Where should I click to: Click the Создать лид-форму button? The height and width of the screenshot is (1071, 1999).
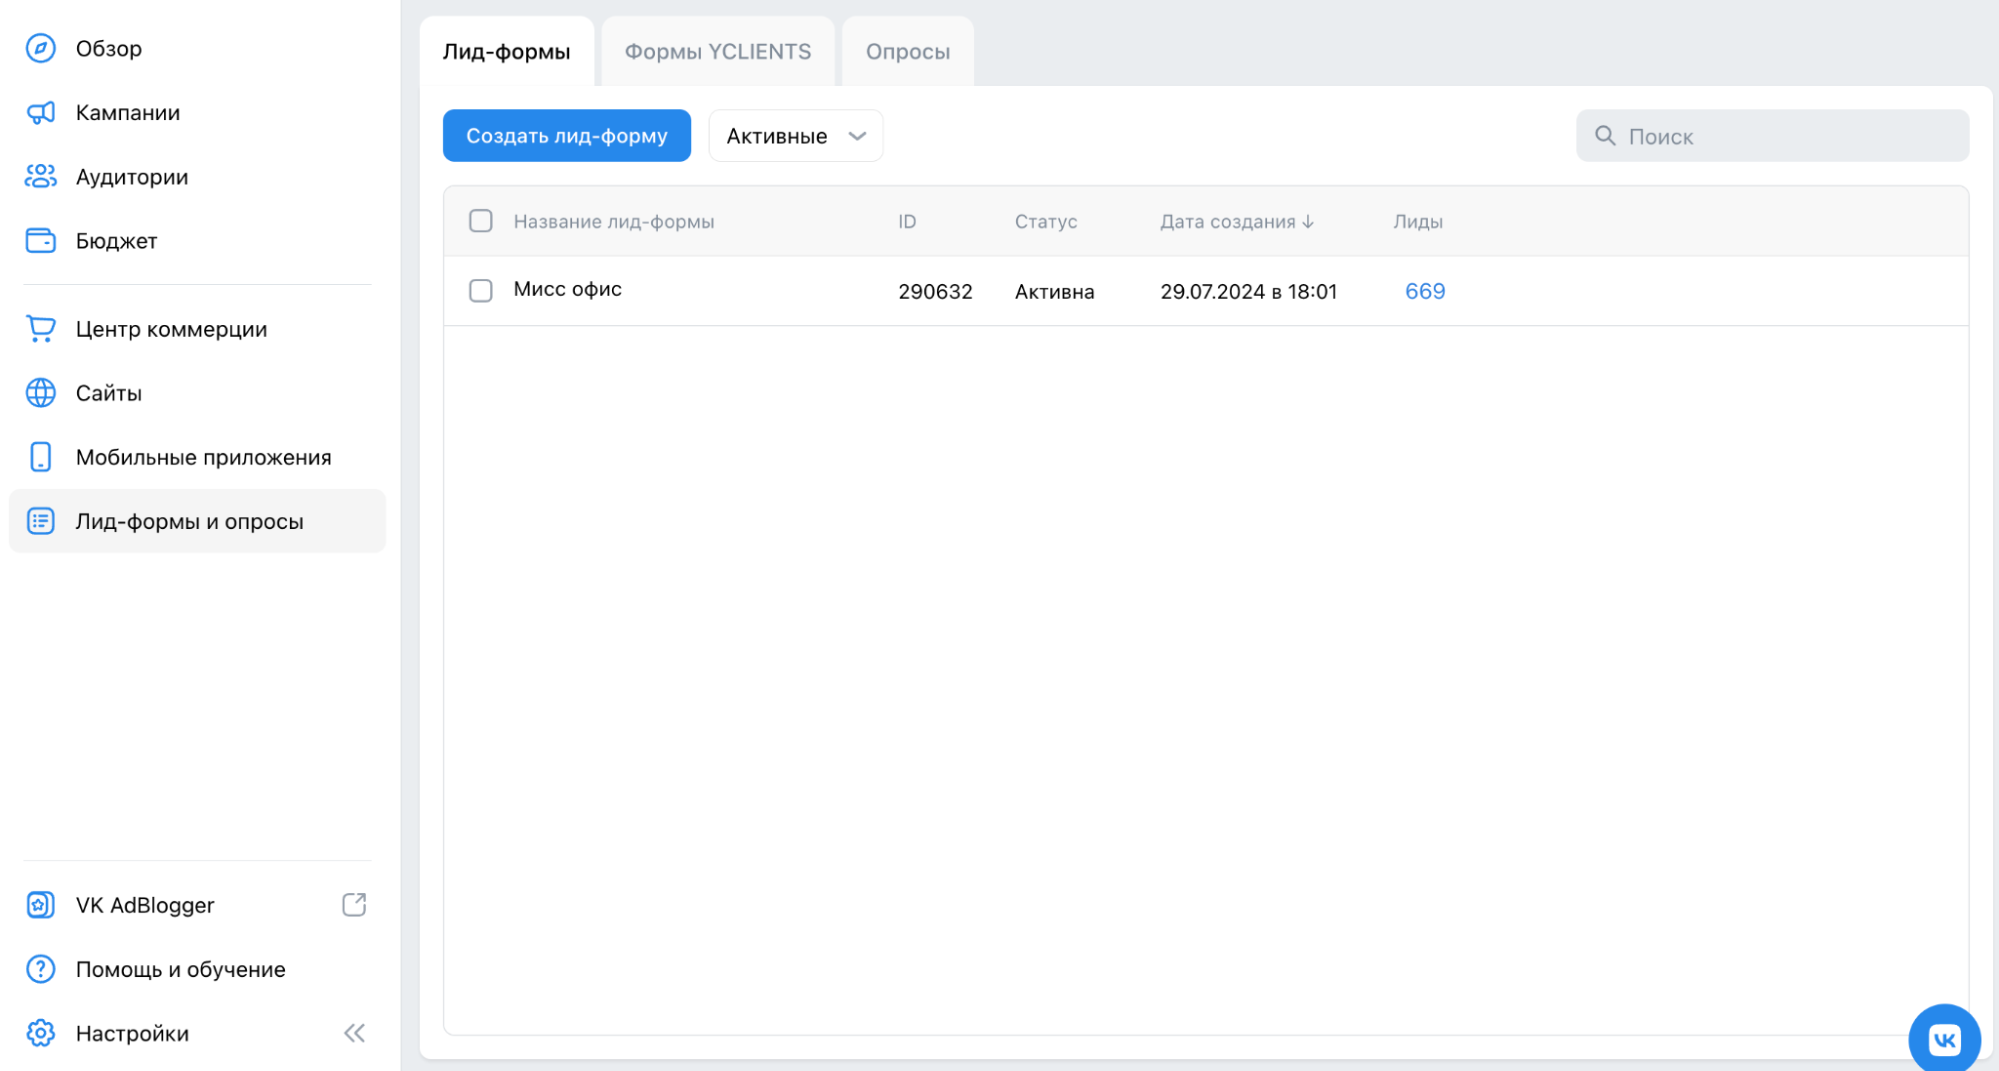point(566,136)
